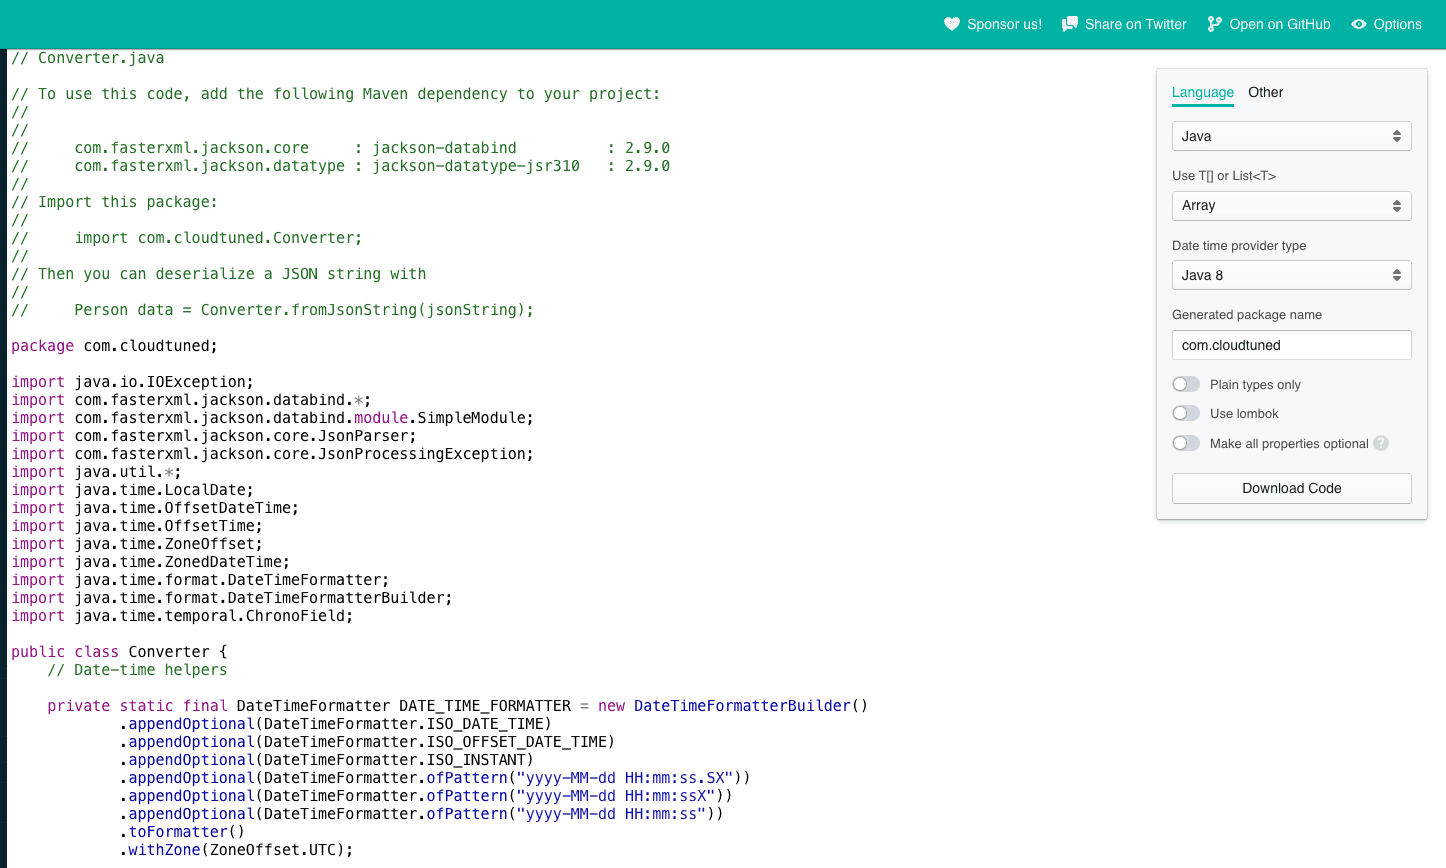Open the Java 8 date time provider dropdown
Screen dimensions: 1446x868
pyautogui.click(x=1291, y=275)
